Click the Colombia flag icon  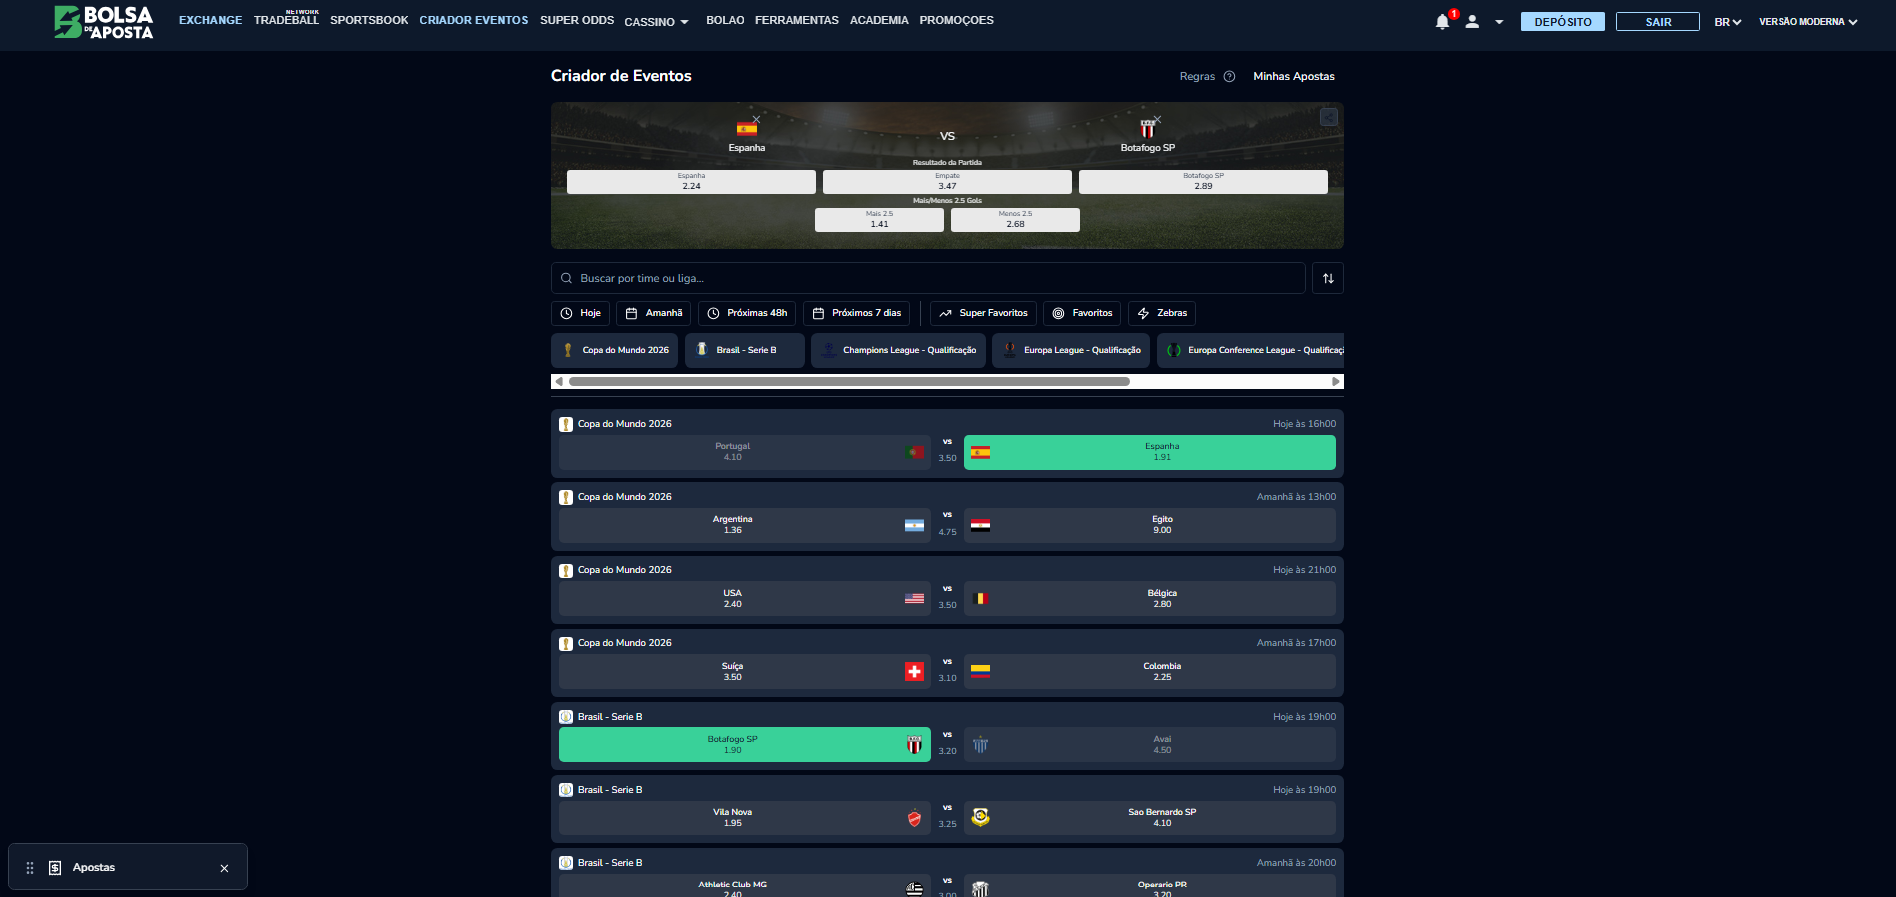point(980,671)
